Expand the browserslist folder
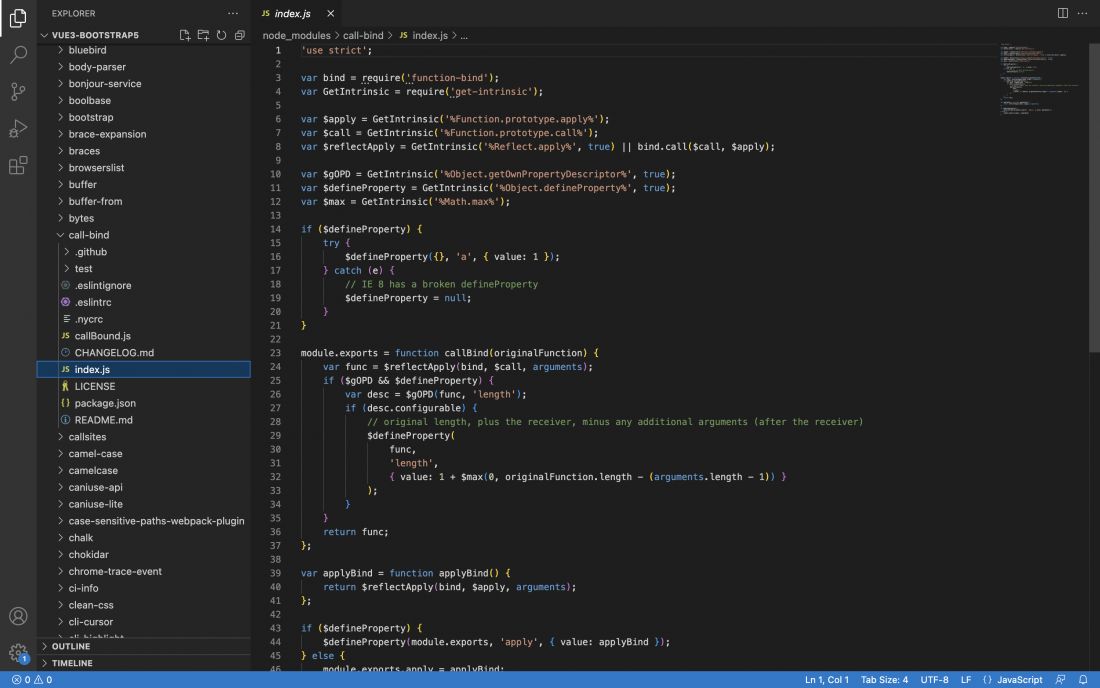Screen dimensions: 1100x688 [143, 168]
